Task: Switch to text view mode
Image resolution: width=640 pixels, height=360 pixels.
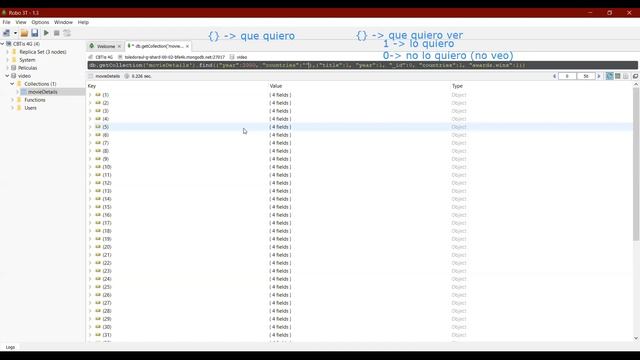Action: point(626,76)
